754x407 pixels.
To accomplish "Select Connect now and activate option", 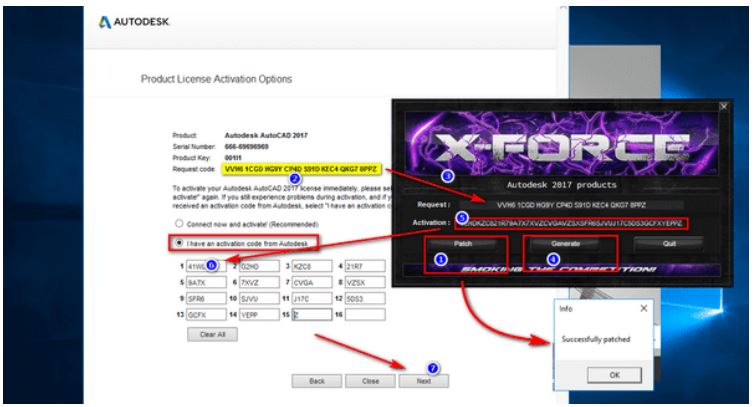I will [179, 224].
